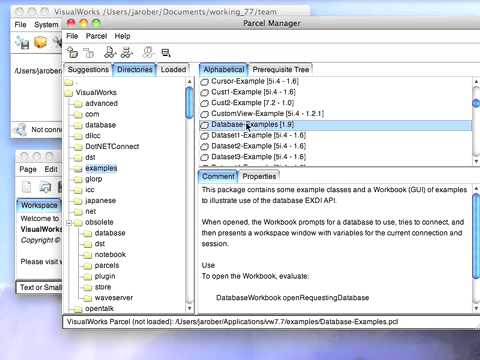Switch to the Suggestions tab
Screen dimensions: 480x360
tap(88, 70)
